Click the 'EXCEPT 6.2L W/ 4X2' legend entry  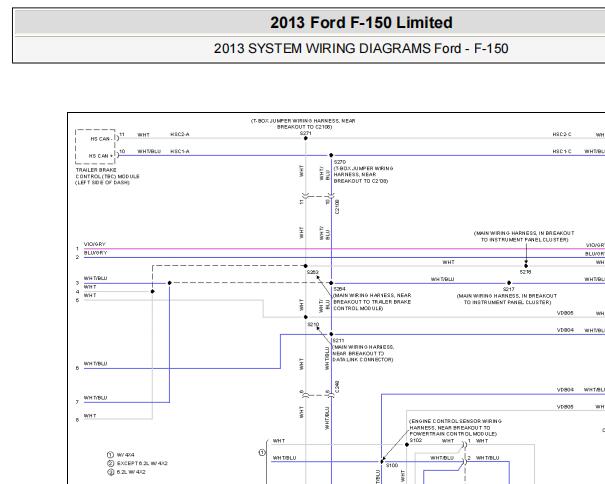[x=142, y=463]
